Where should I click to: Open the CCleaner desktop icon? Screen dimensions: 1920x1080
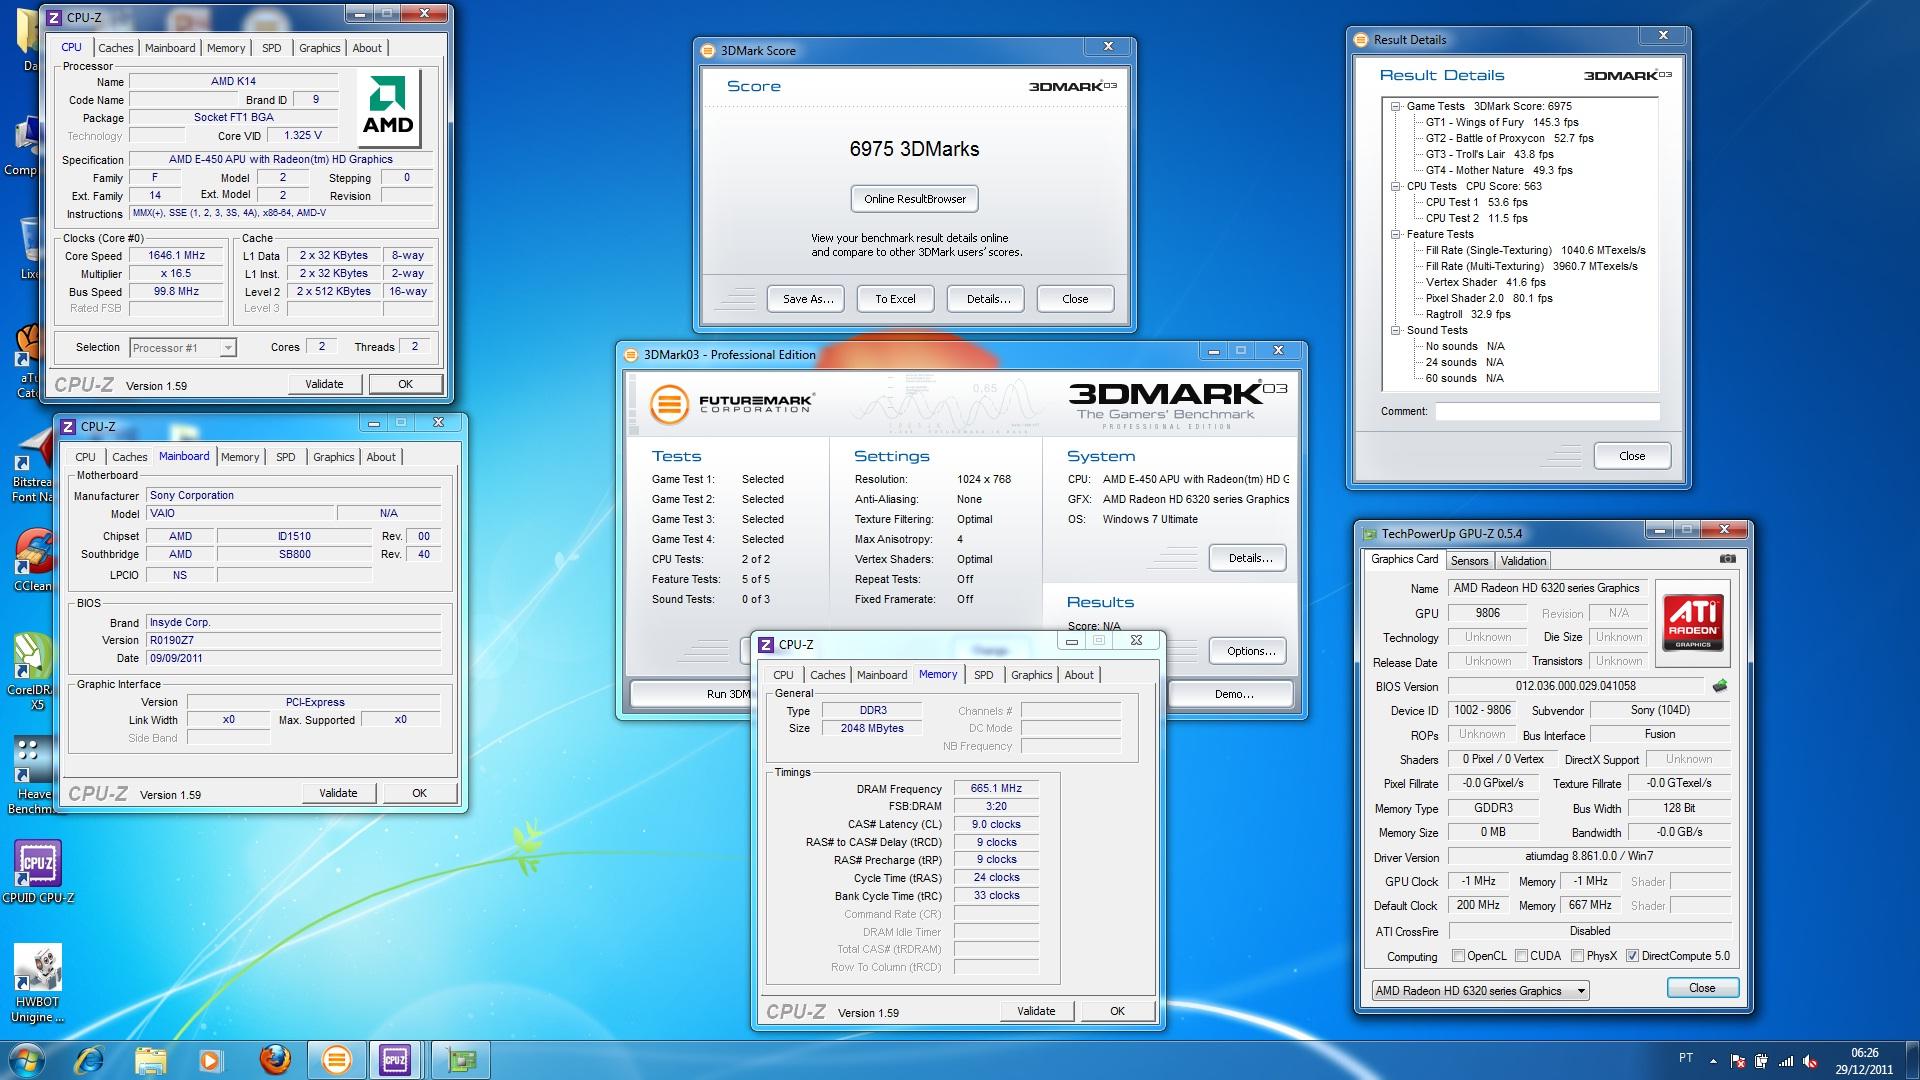36,559
